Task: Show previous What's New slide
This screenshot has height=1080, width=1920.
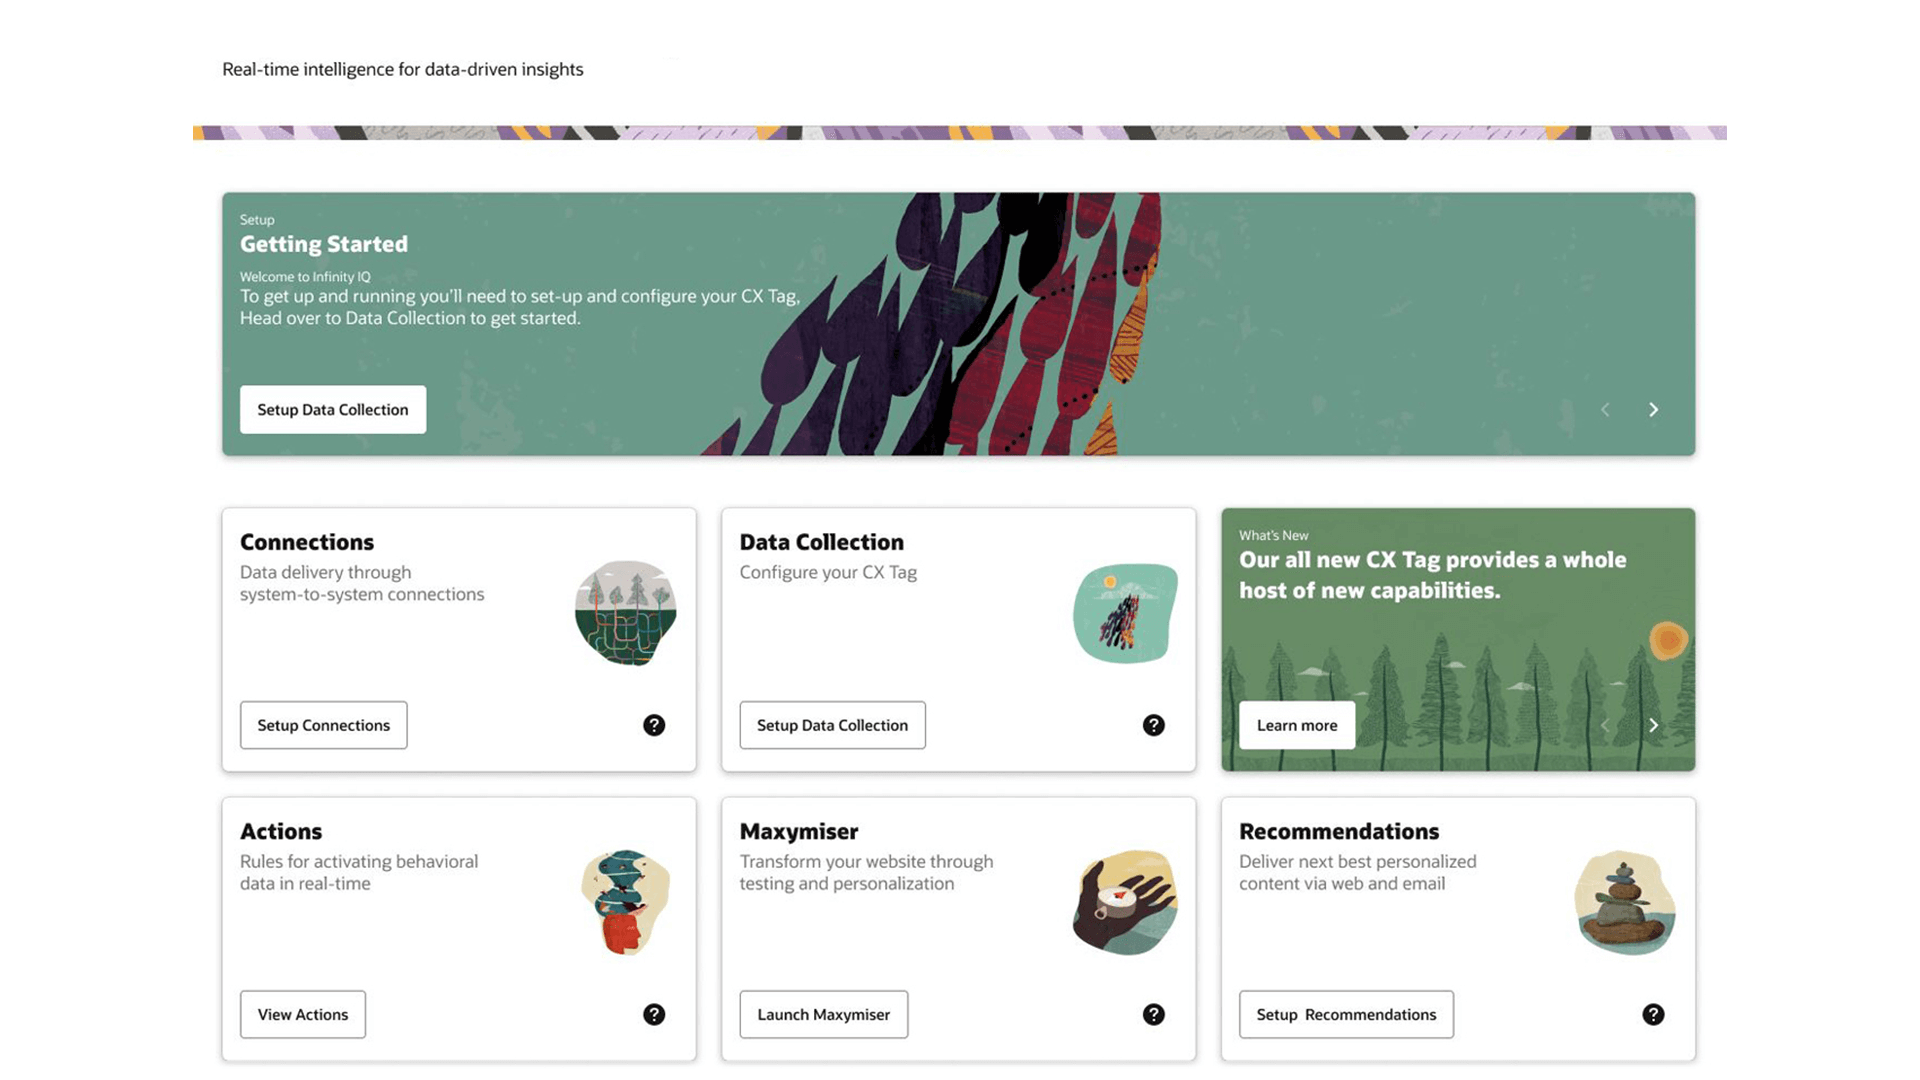Action: point(1605,725)
